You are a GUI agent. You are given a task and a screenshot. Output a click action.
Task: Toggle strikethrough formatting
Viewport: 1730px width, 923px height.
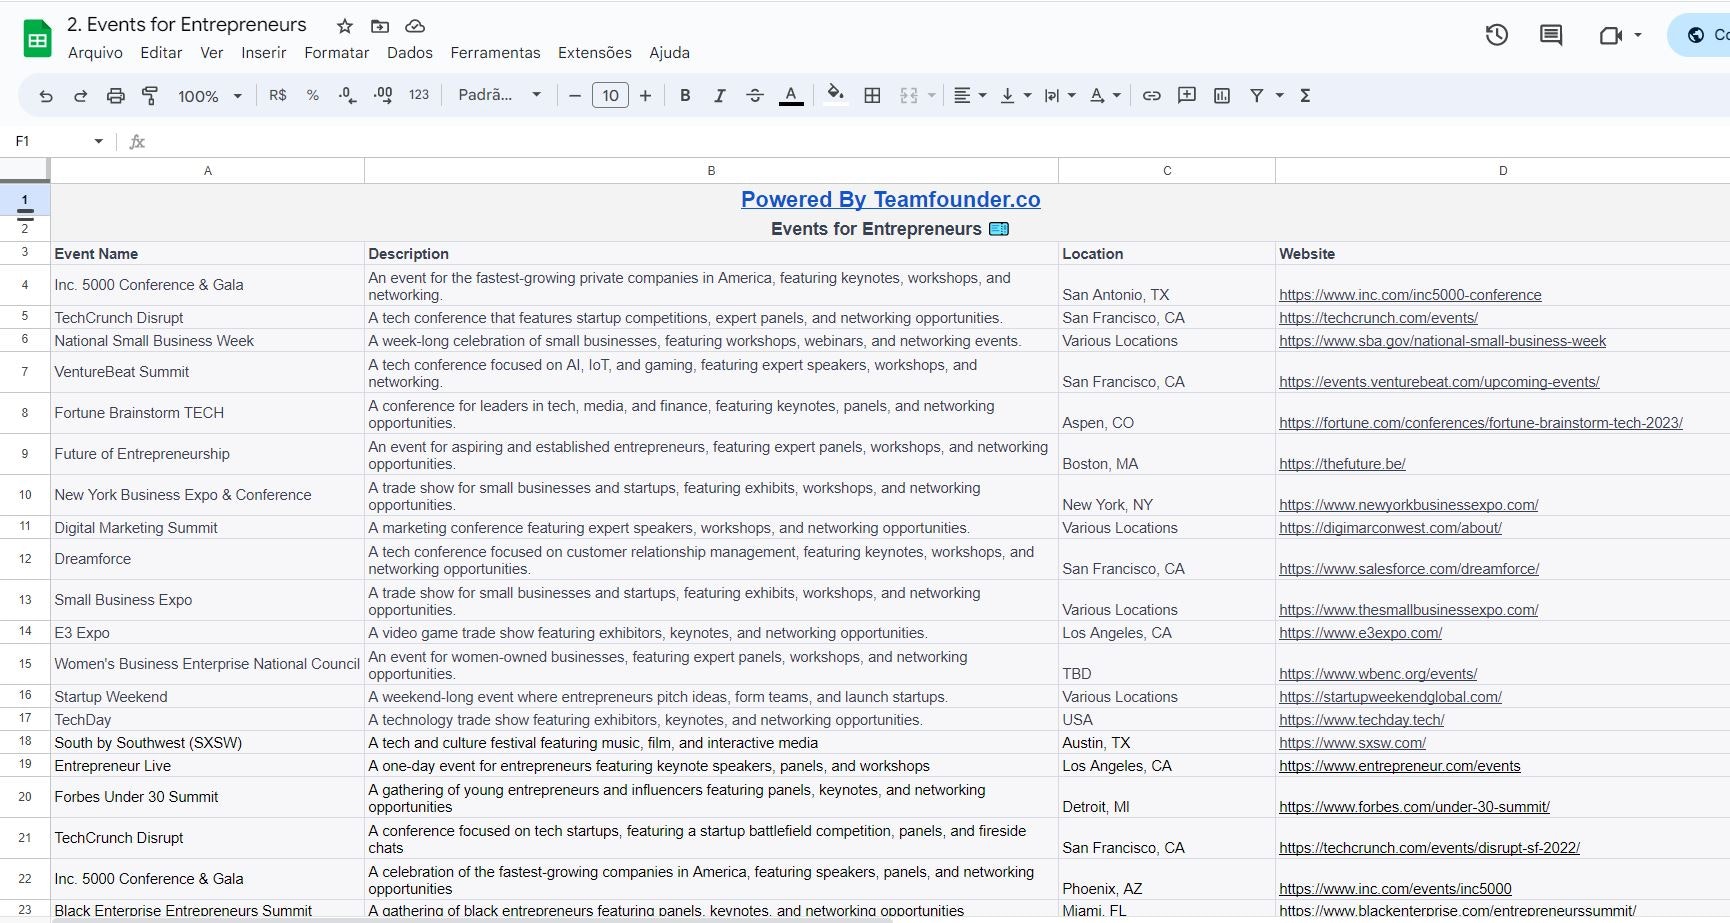point(755,96)
